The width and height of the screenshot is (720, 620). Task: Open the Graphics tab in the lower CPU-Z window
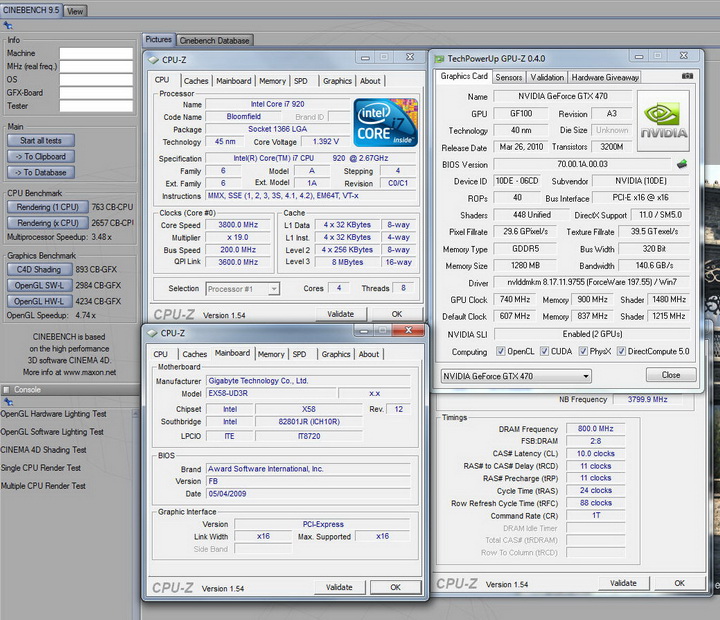pos(336,354)
